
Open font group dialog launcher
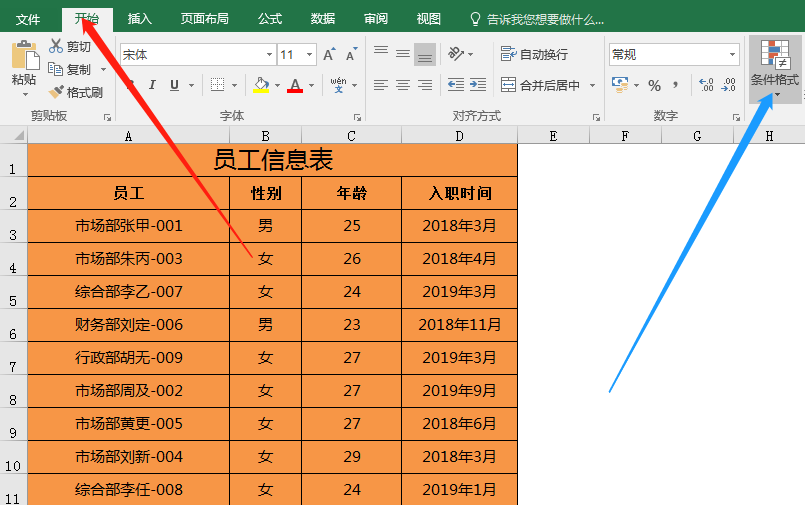(357, 118)
